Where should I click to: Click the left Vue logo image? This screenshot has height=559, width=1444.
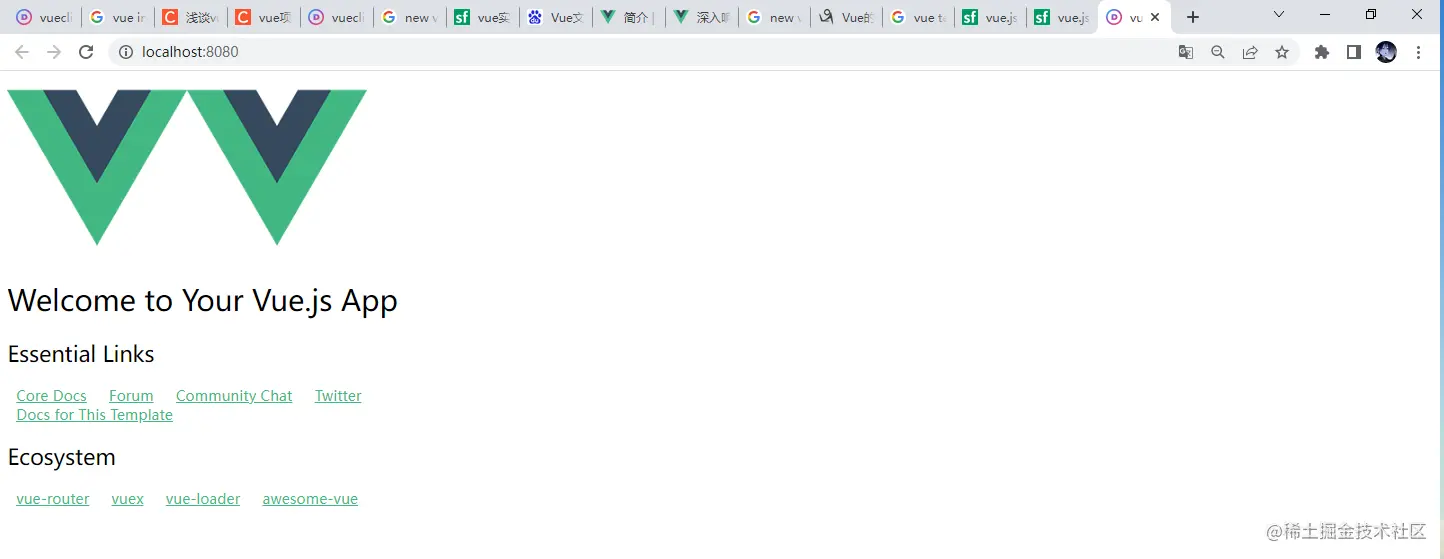97,167
